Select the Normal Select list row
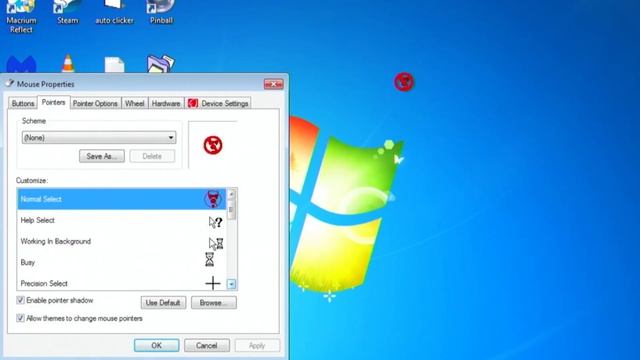Image resolution: width=640 pixels, height=360 pixels. tap(122, 199)
